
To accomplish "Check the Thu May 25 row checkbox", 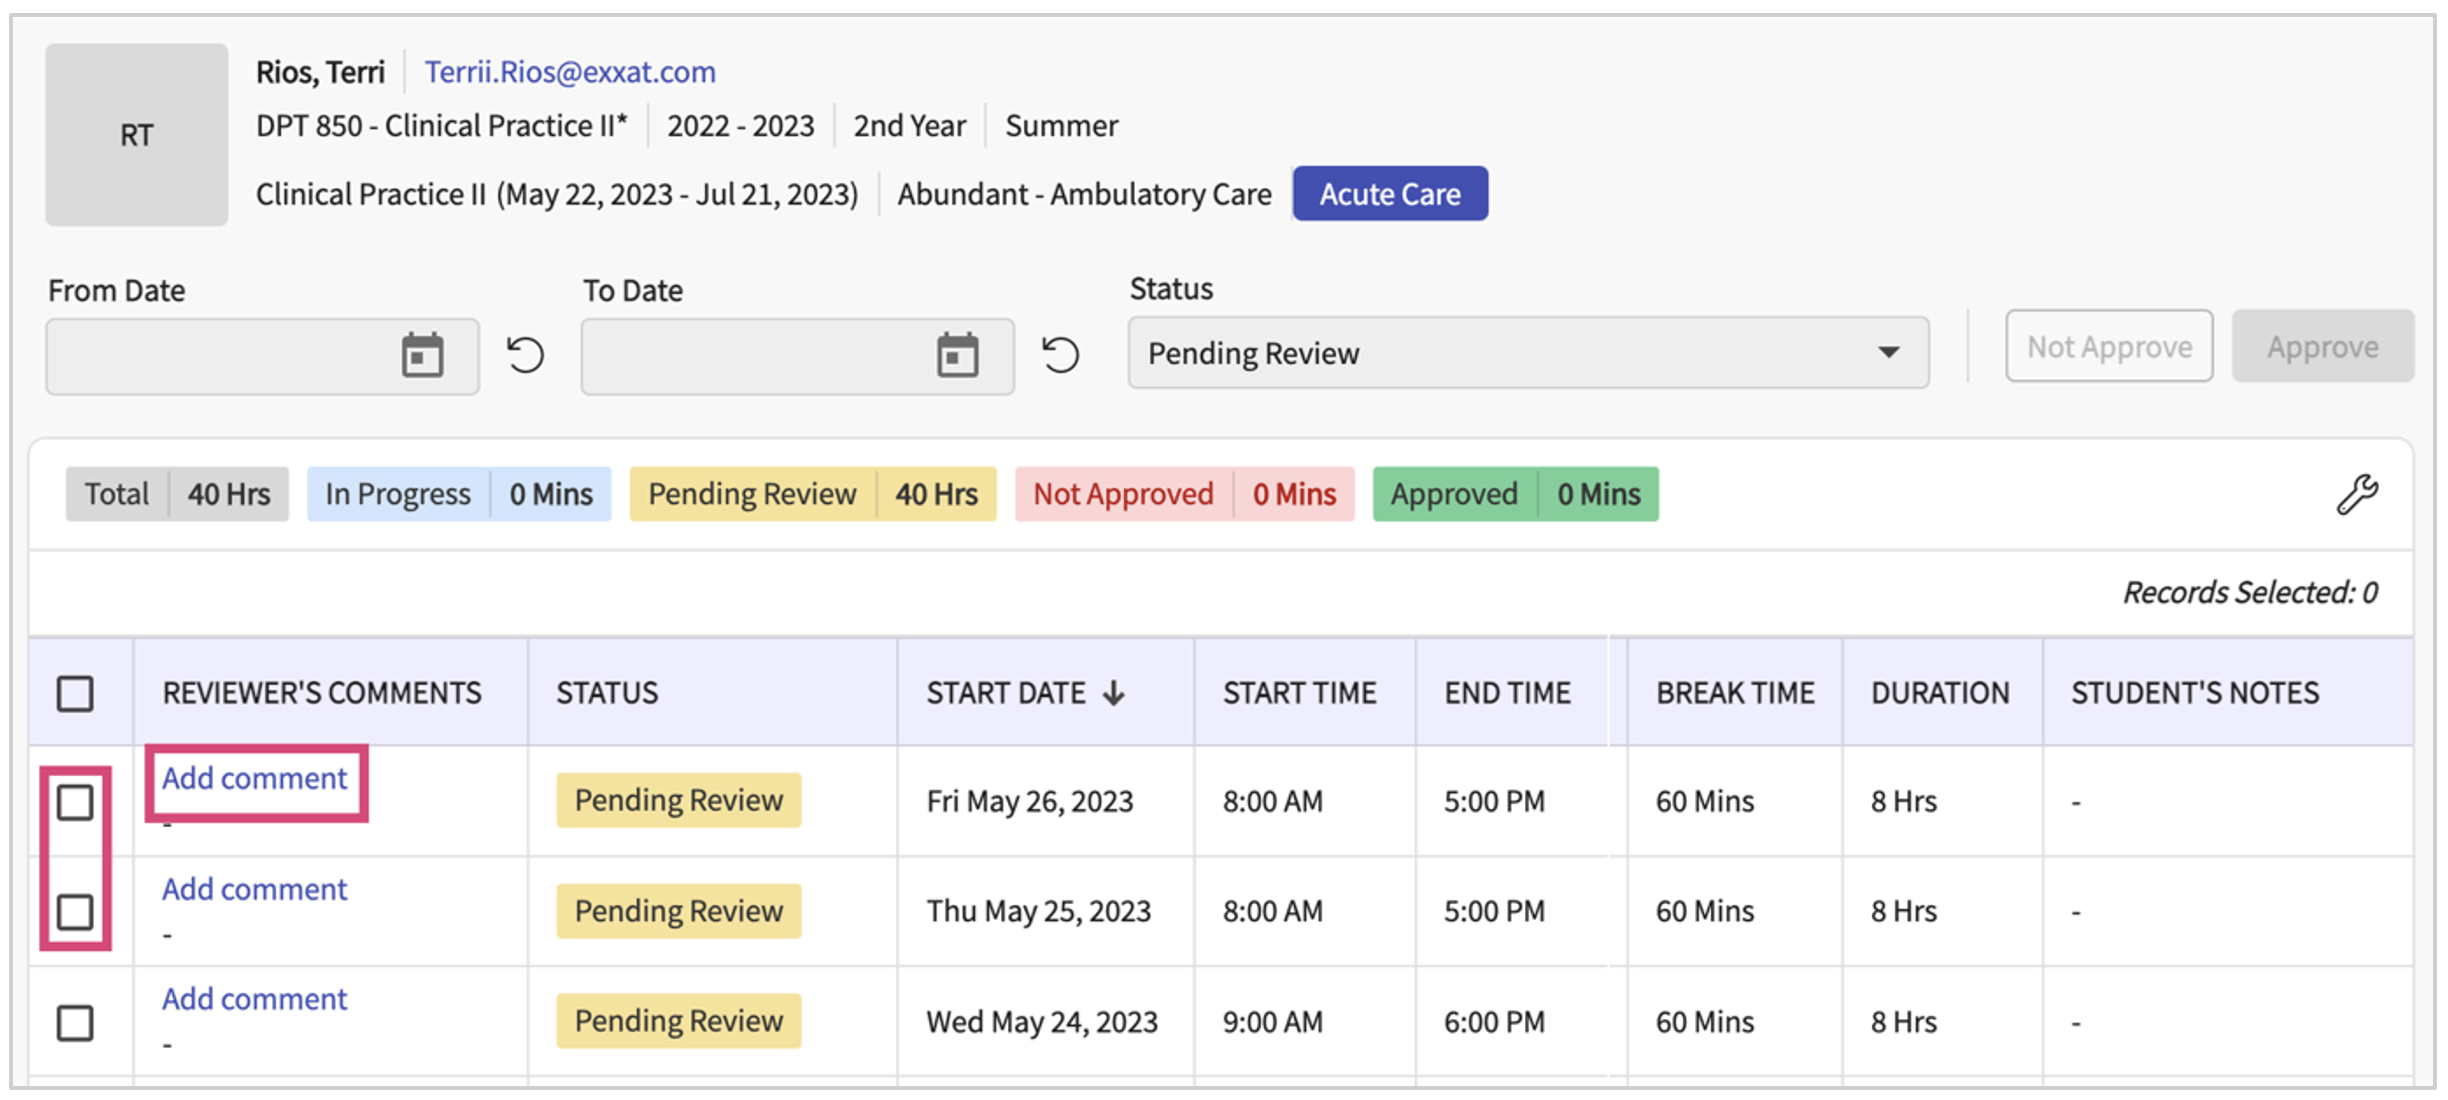I will [75, 912].
